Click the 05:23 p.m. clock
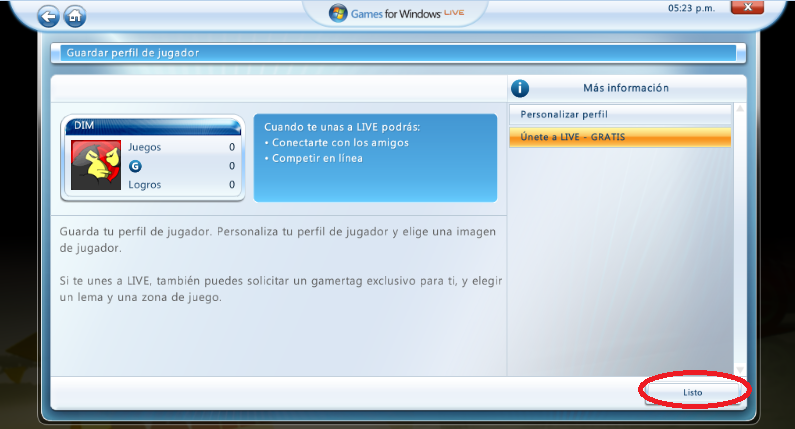795x429 pixels. (691, 8)
